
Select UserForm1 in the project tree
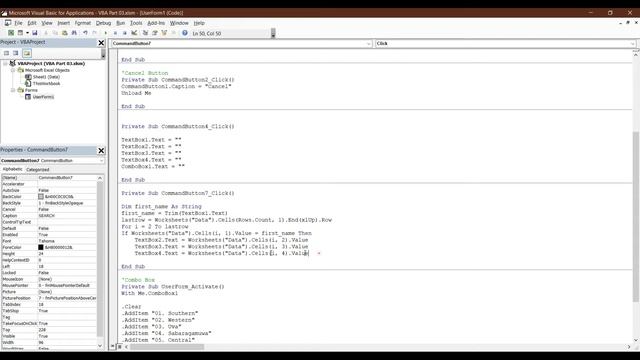(x=43, y=97)
